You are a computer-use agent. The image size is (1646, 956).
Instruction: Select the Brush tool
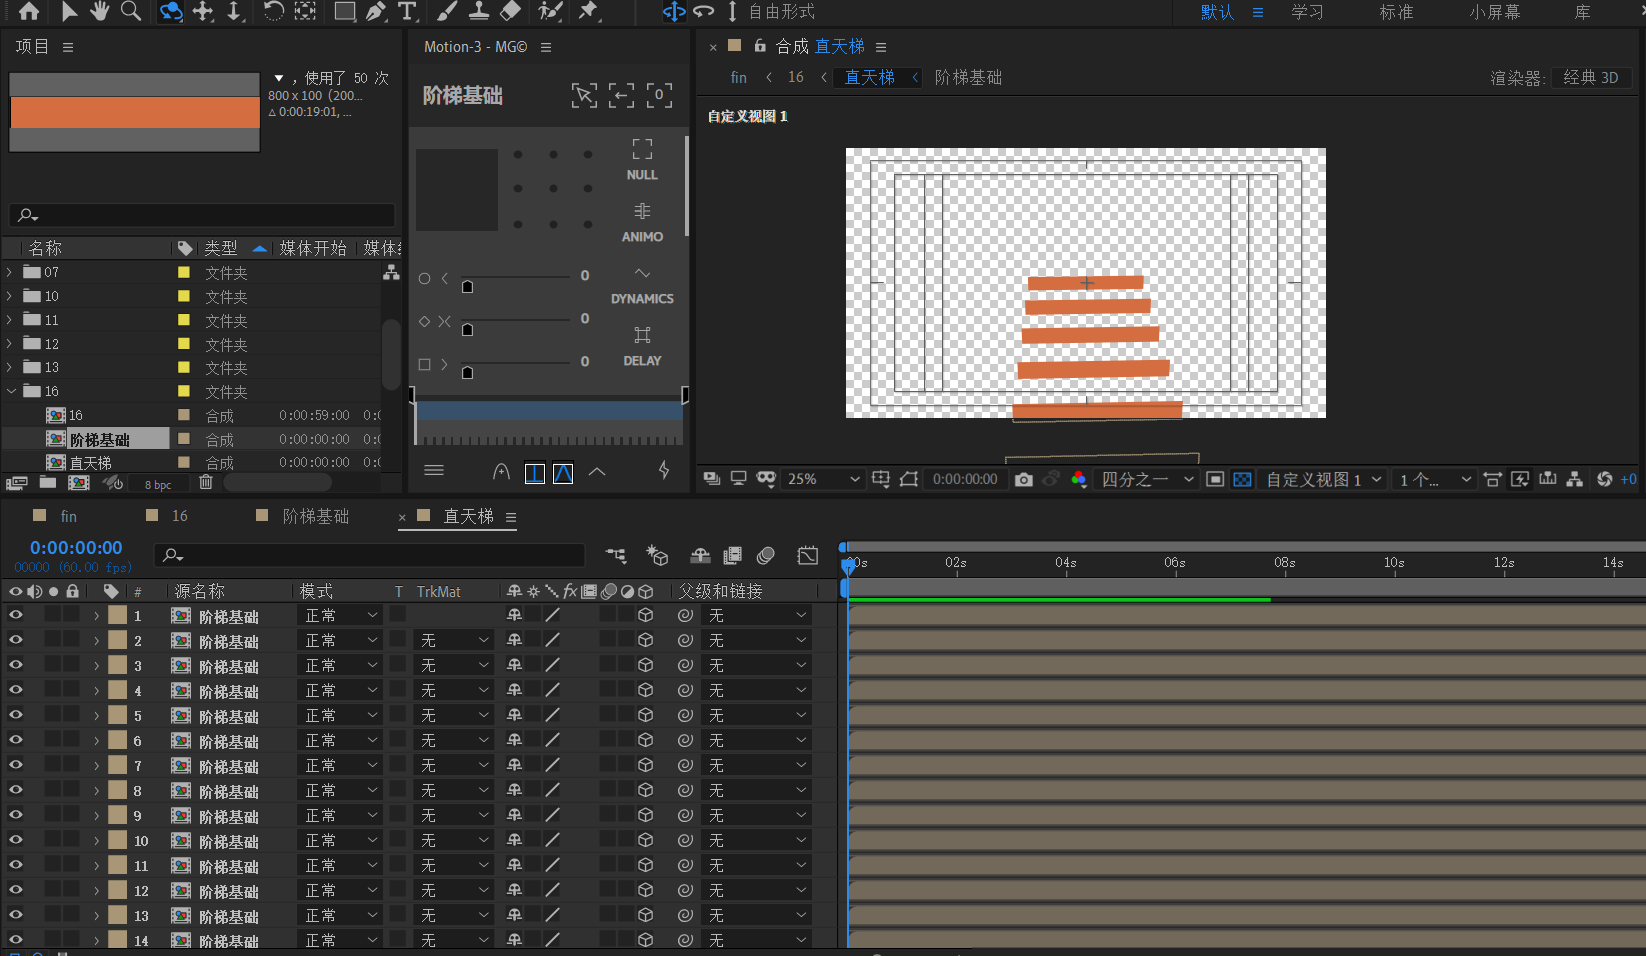point(447,11)
